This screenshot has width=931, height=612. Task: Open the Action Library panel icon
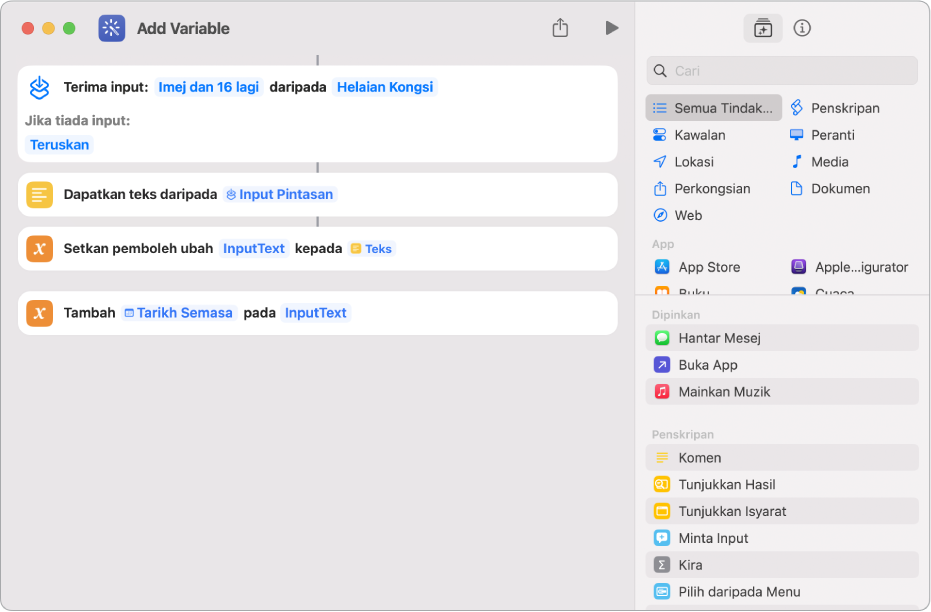(763, 28)
